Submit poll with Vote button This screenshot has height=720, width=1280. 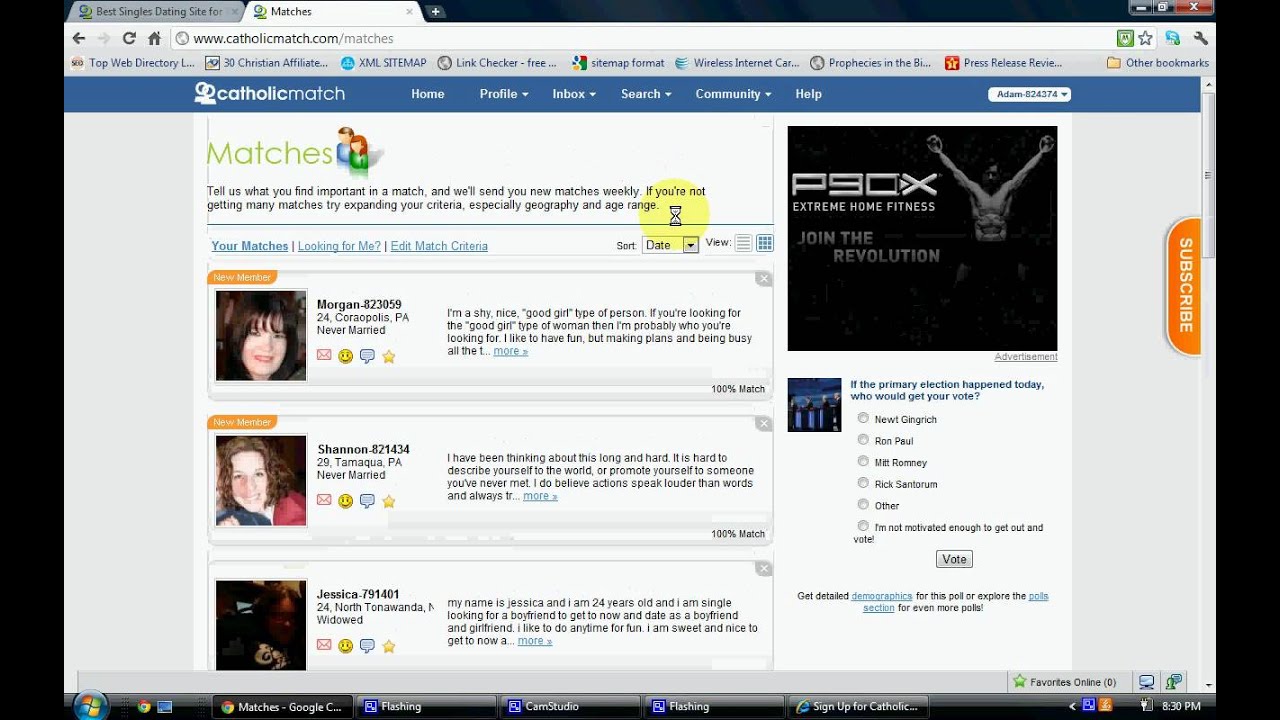point(954,559)
